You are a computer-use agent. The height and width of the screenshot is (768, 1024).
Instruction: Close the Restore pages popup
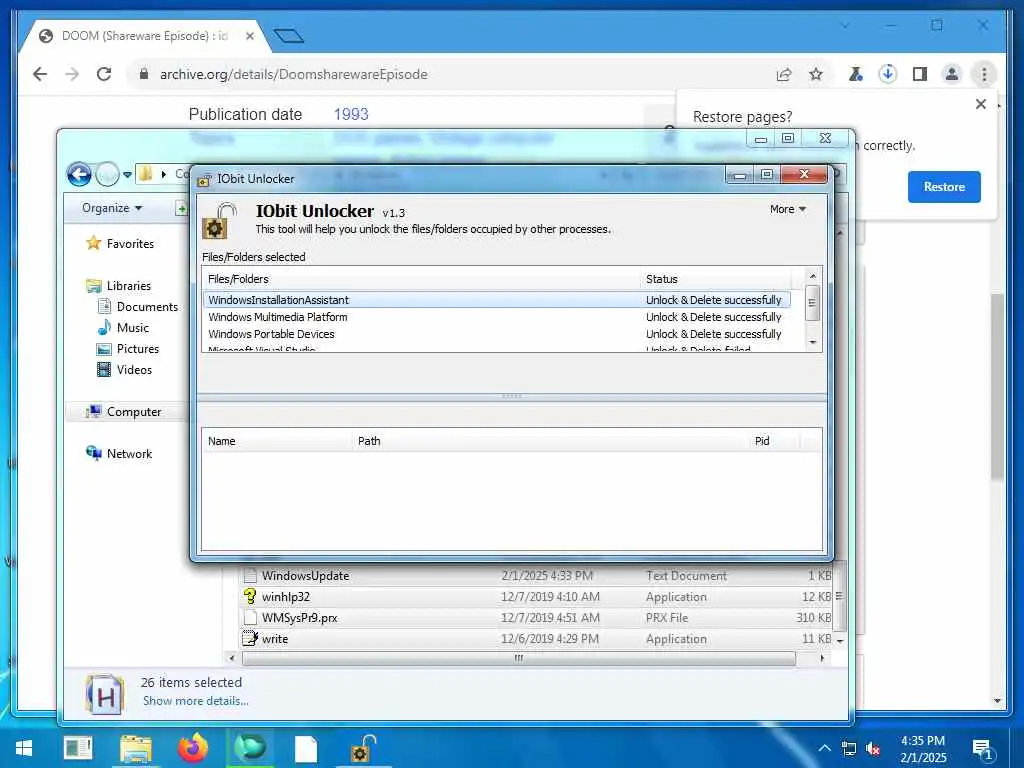point(980,104)
